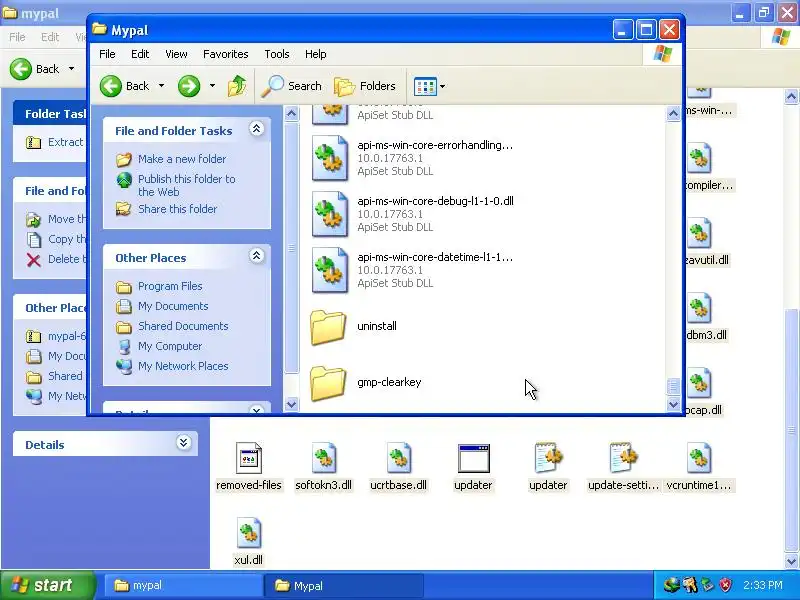Click Share this folder
800x600 pixels.
point(177,209)
